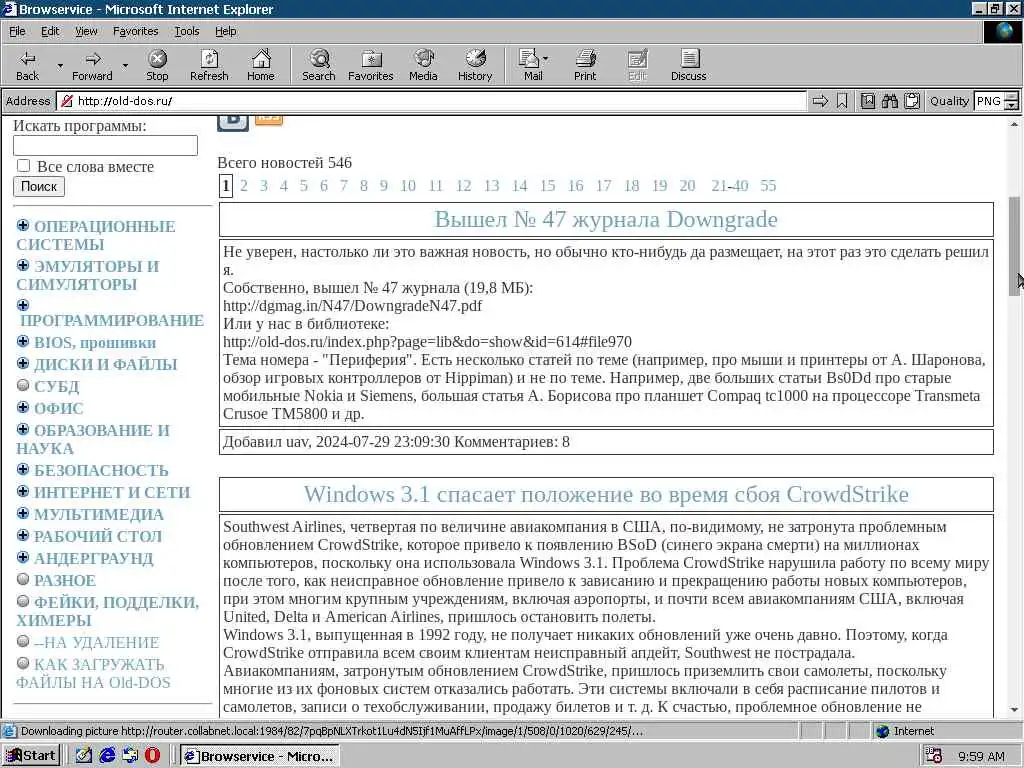Expand ОФИС category
Screen dimensions: 1024x768
(23, 408)
